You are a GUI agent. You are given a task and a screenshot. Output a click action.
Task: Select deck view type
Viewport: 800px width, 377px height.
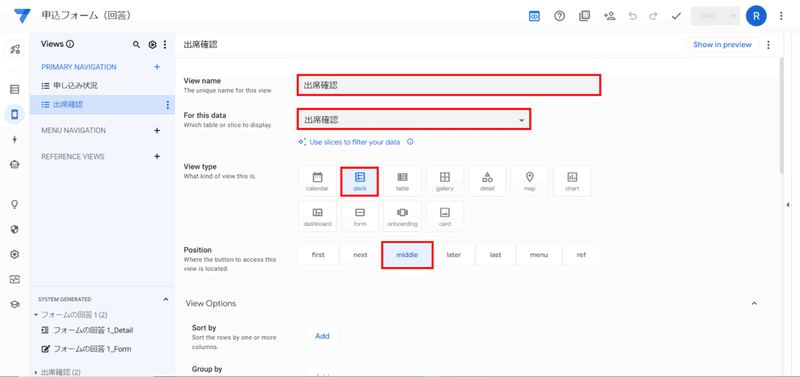(x=360, y=181)
